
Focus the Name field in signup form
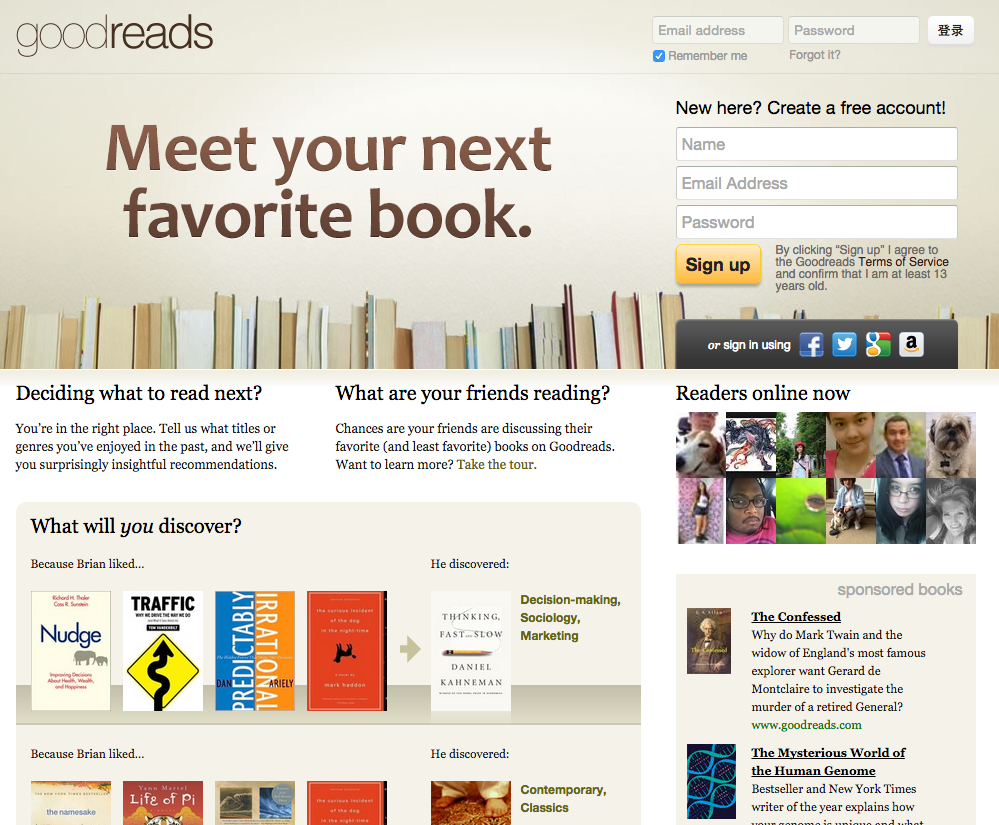point(816,144)
